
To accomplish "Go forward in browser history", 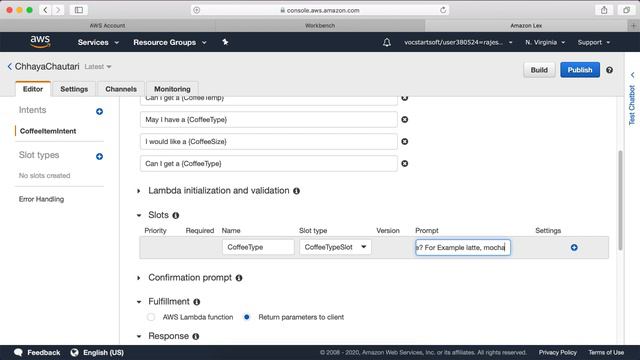I will [58, 10].
